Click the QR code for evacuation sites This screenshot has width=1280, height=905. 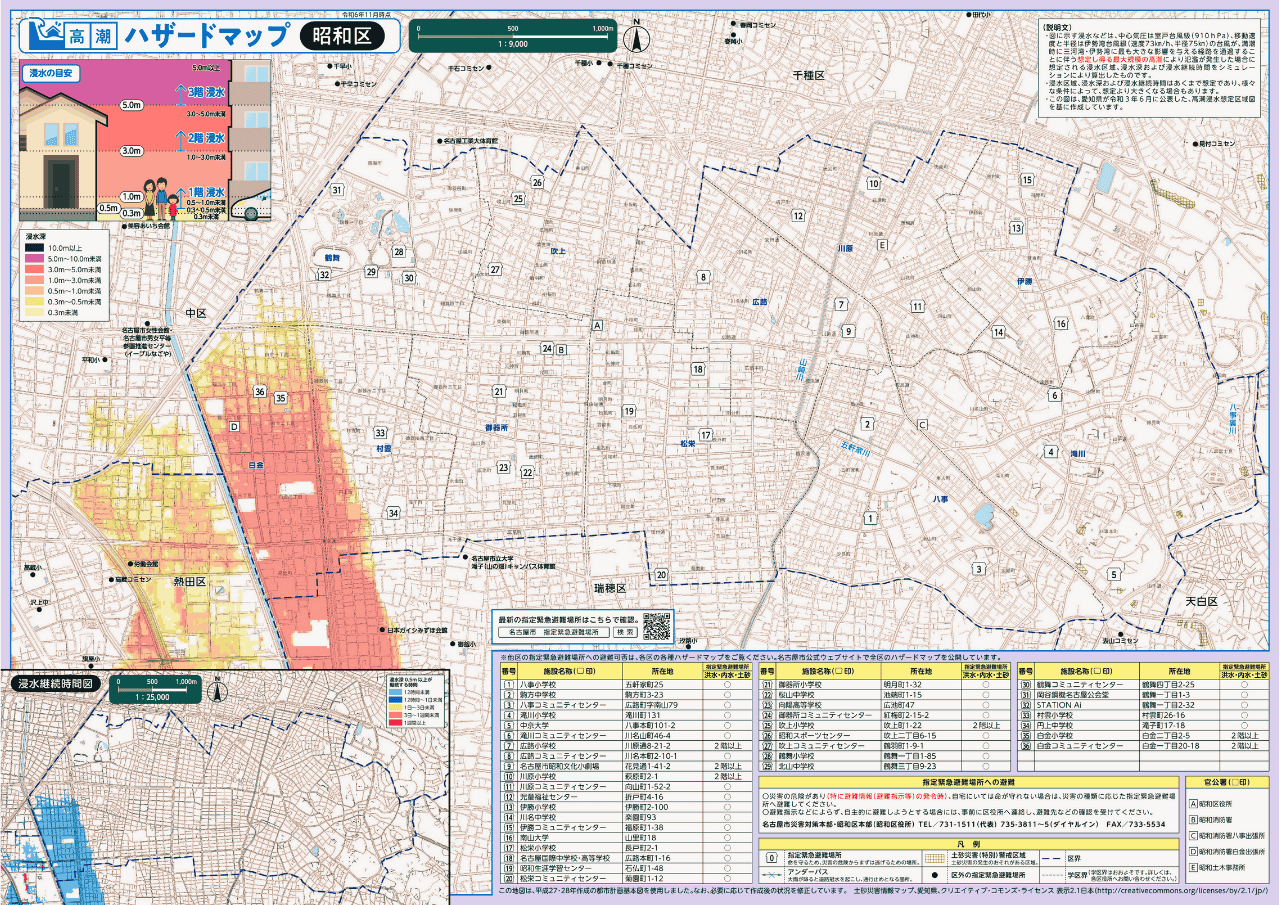(656, 625)
